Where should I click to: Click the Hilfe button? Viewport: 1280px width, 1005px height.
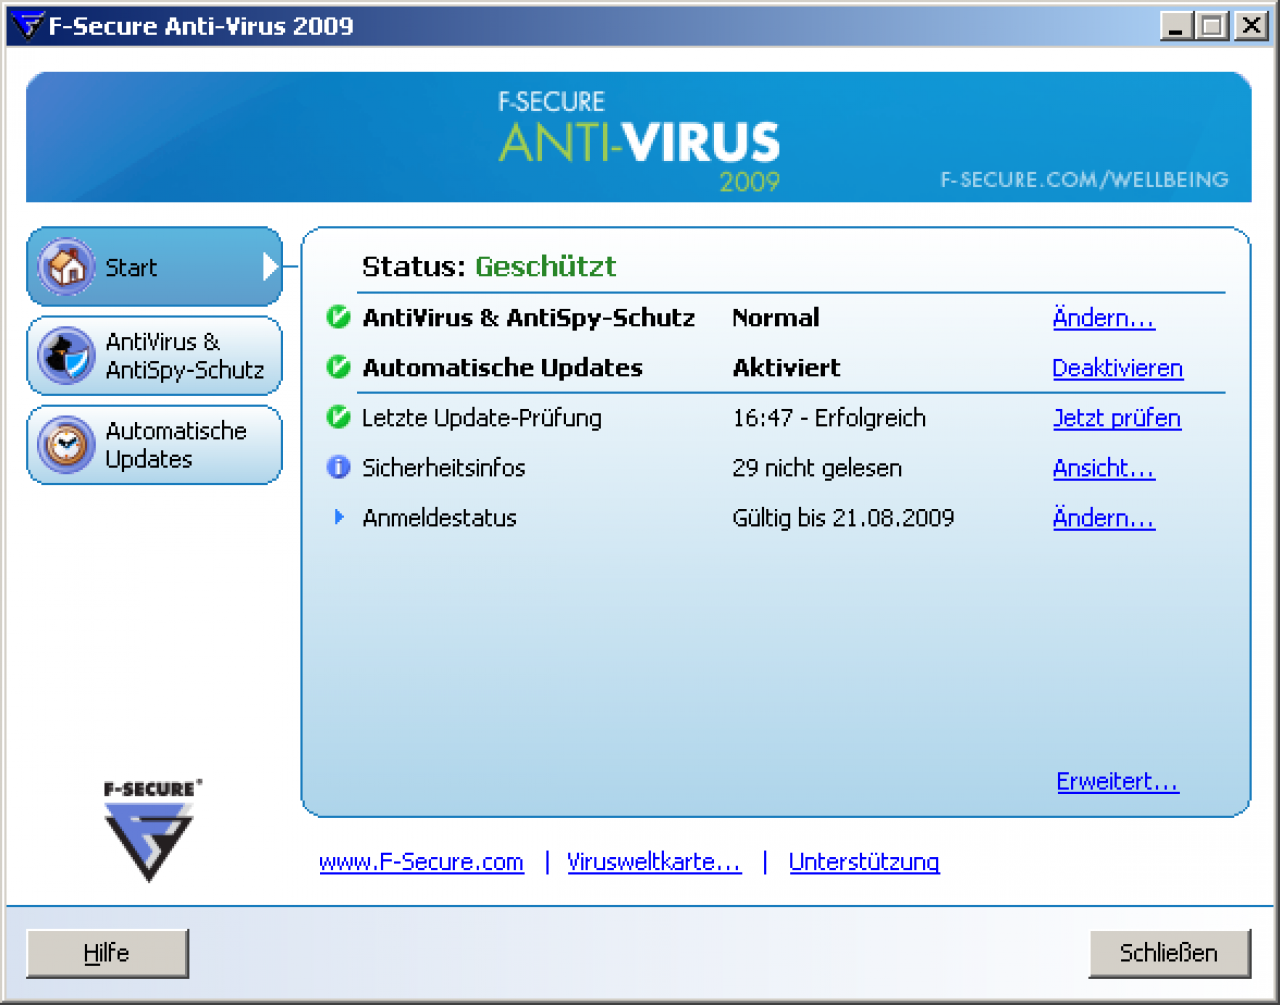point(107,953)
